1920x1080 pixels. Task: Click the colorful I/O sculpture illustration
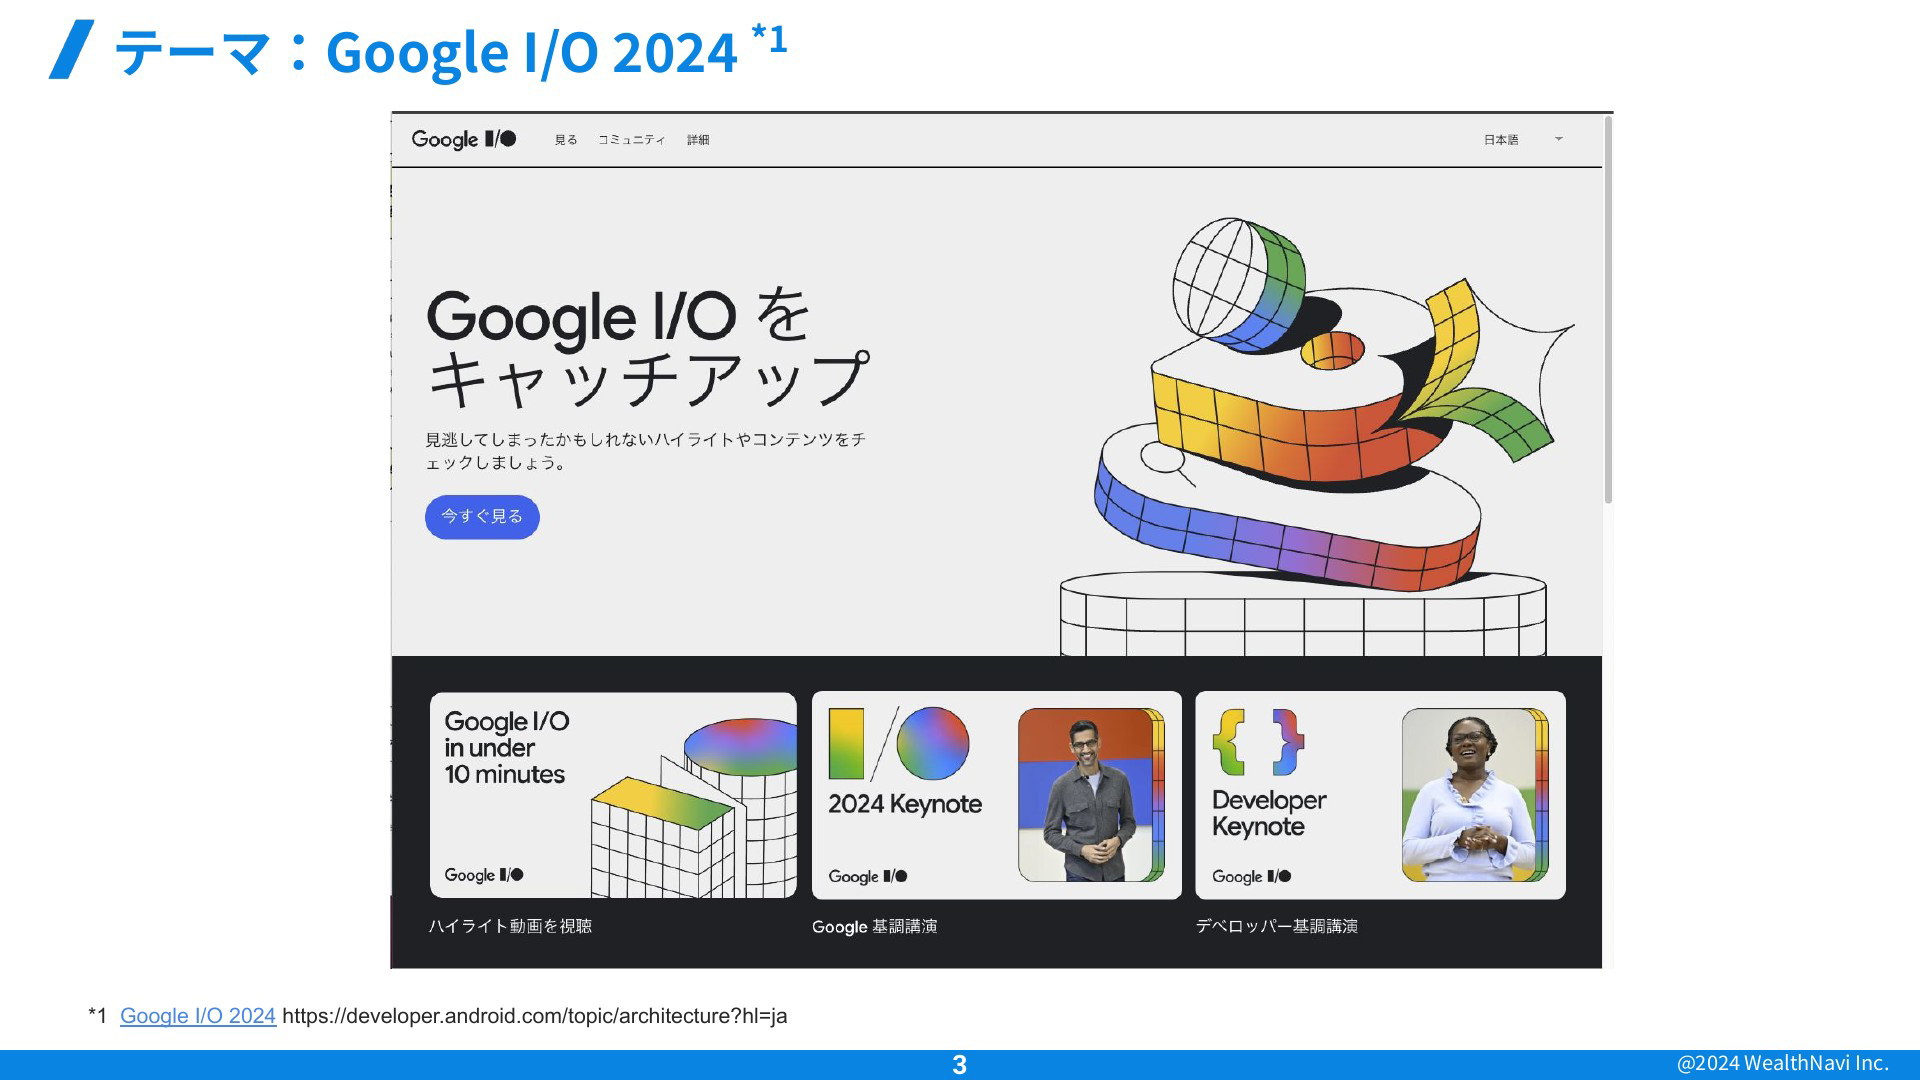pos(1318,437)
